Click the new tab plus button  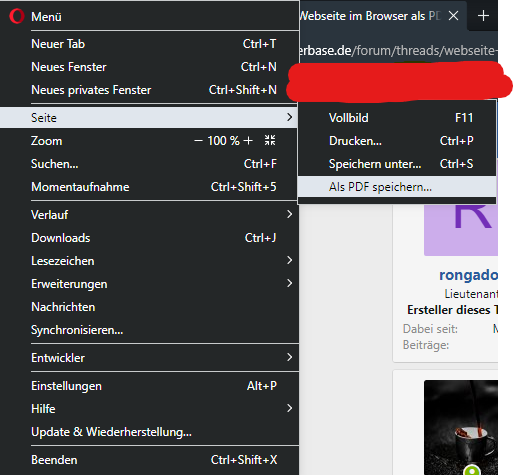483,16
